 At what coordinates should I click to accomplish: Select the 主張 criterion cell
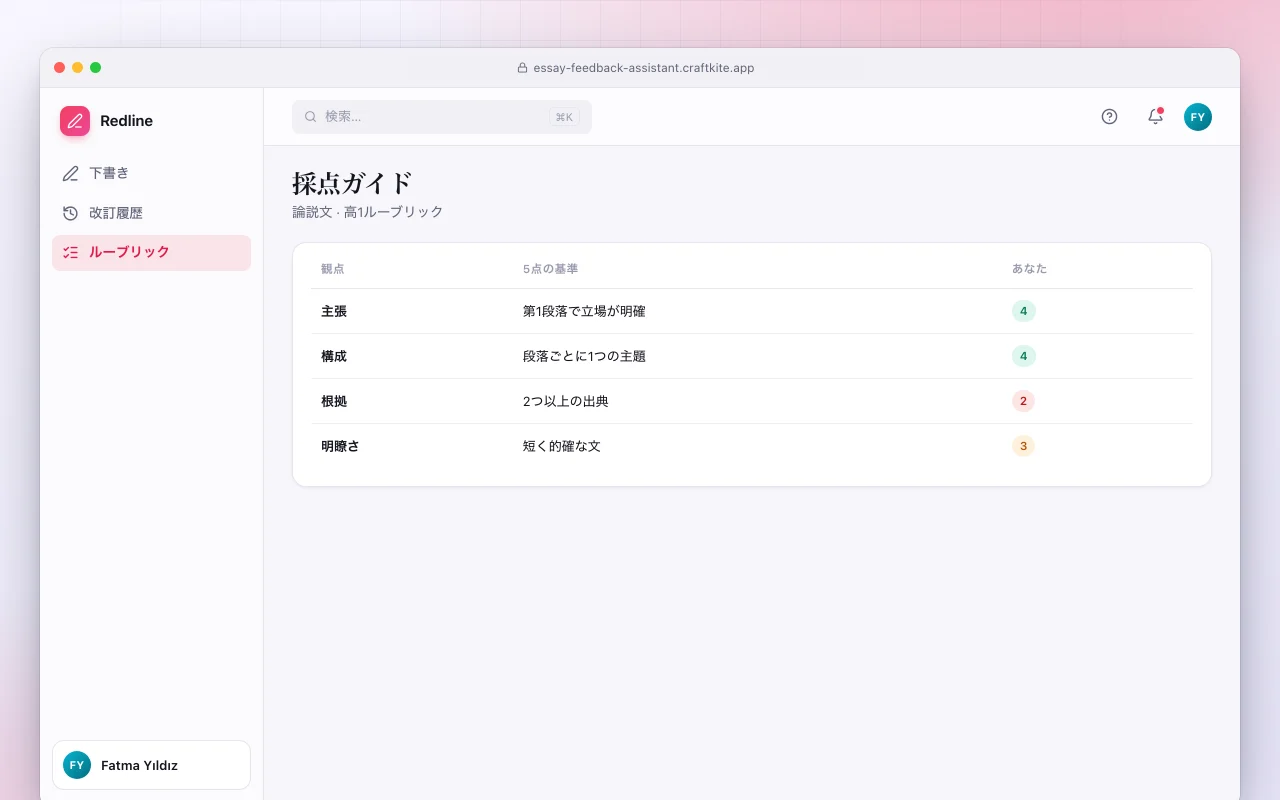(334, 311)
